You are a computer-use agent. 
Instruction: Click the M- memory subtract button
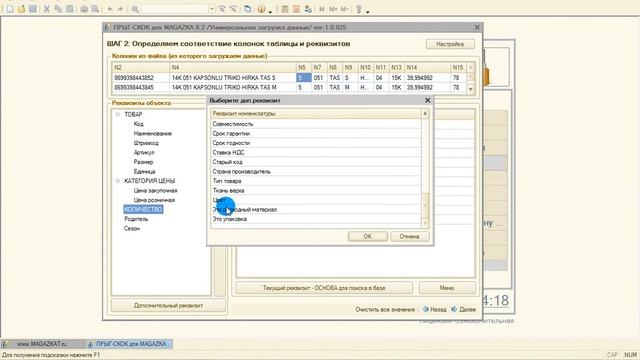[x=344, y=9]
